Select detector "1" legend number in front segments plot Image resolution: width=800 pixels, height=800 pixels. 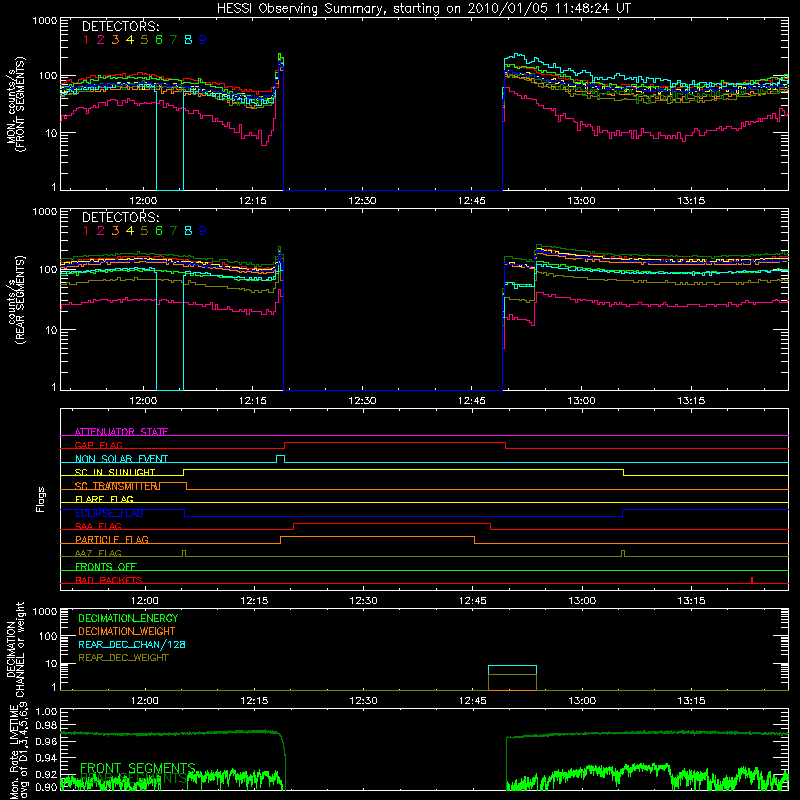click(x=86, y=40)
